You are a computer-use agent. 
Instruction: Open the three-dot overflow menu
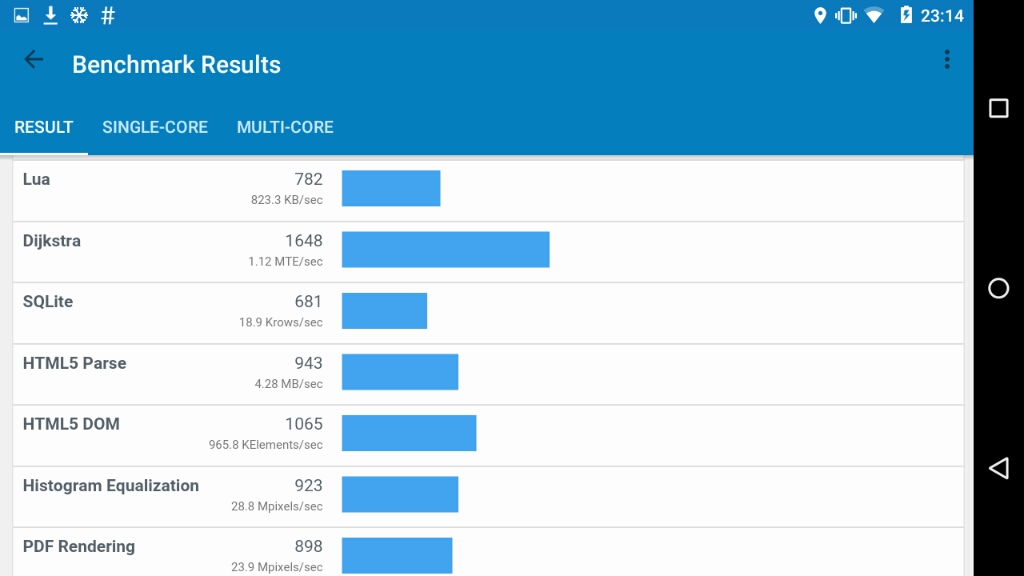click(946, 60)
